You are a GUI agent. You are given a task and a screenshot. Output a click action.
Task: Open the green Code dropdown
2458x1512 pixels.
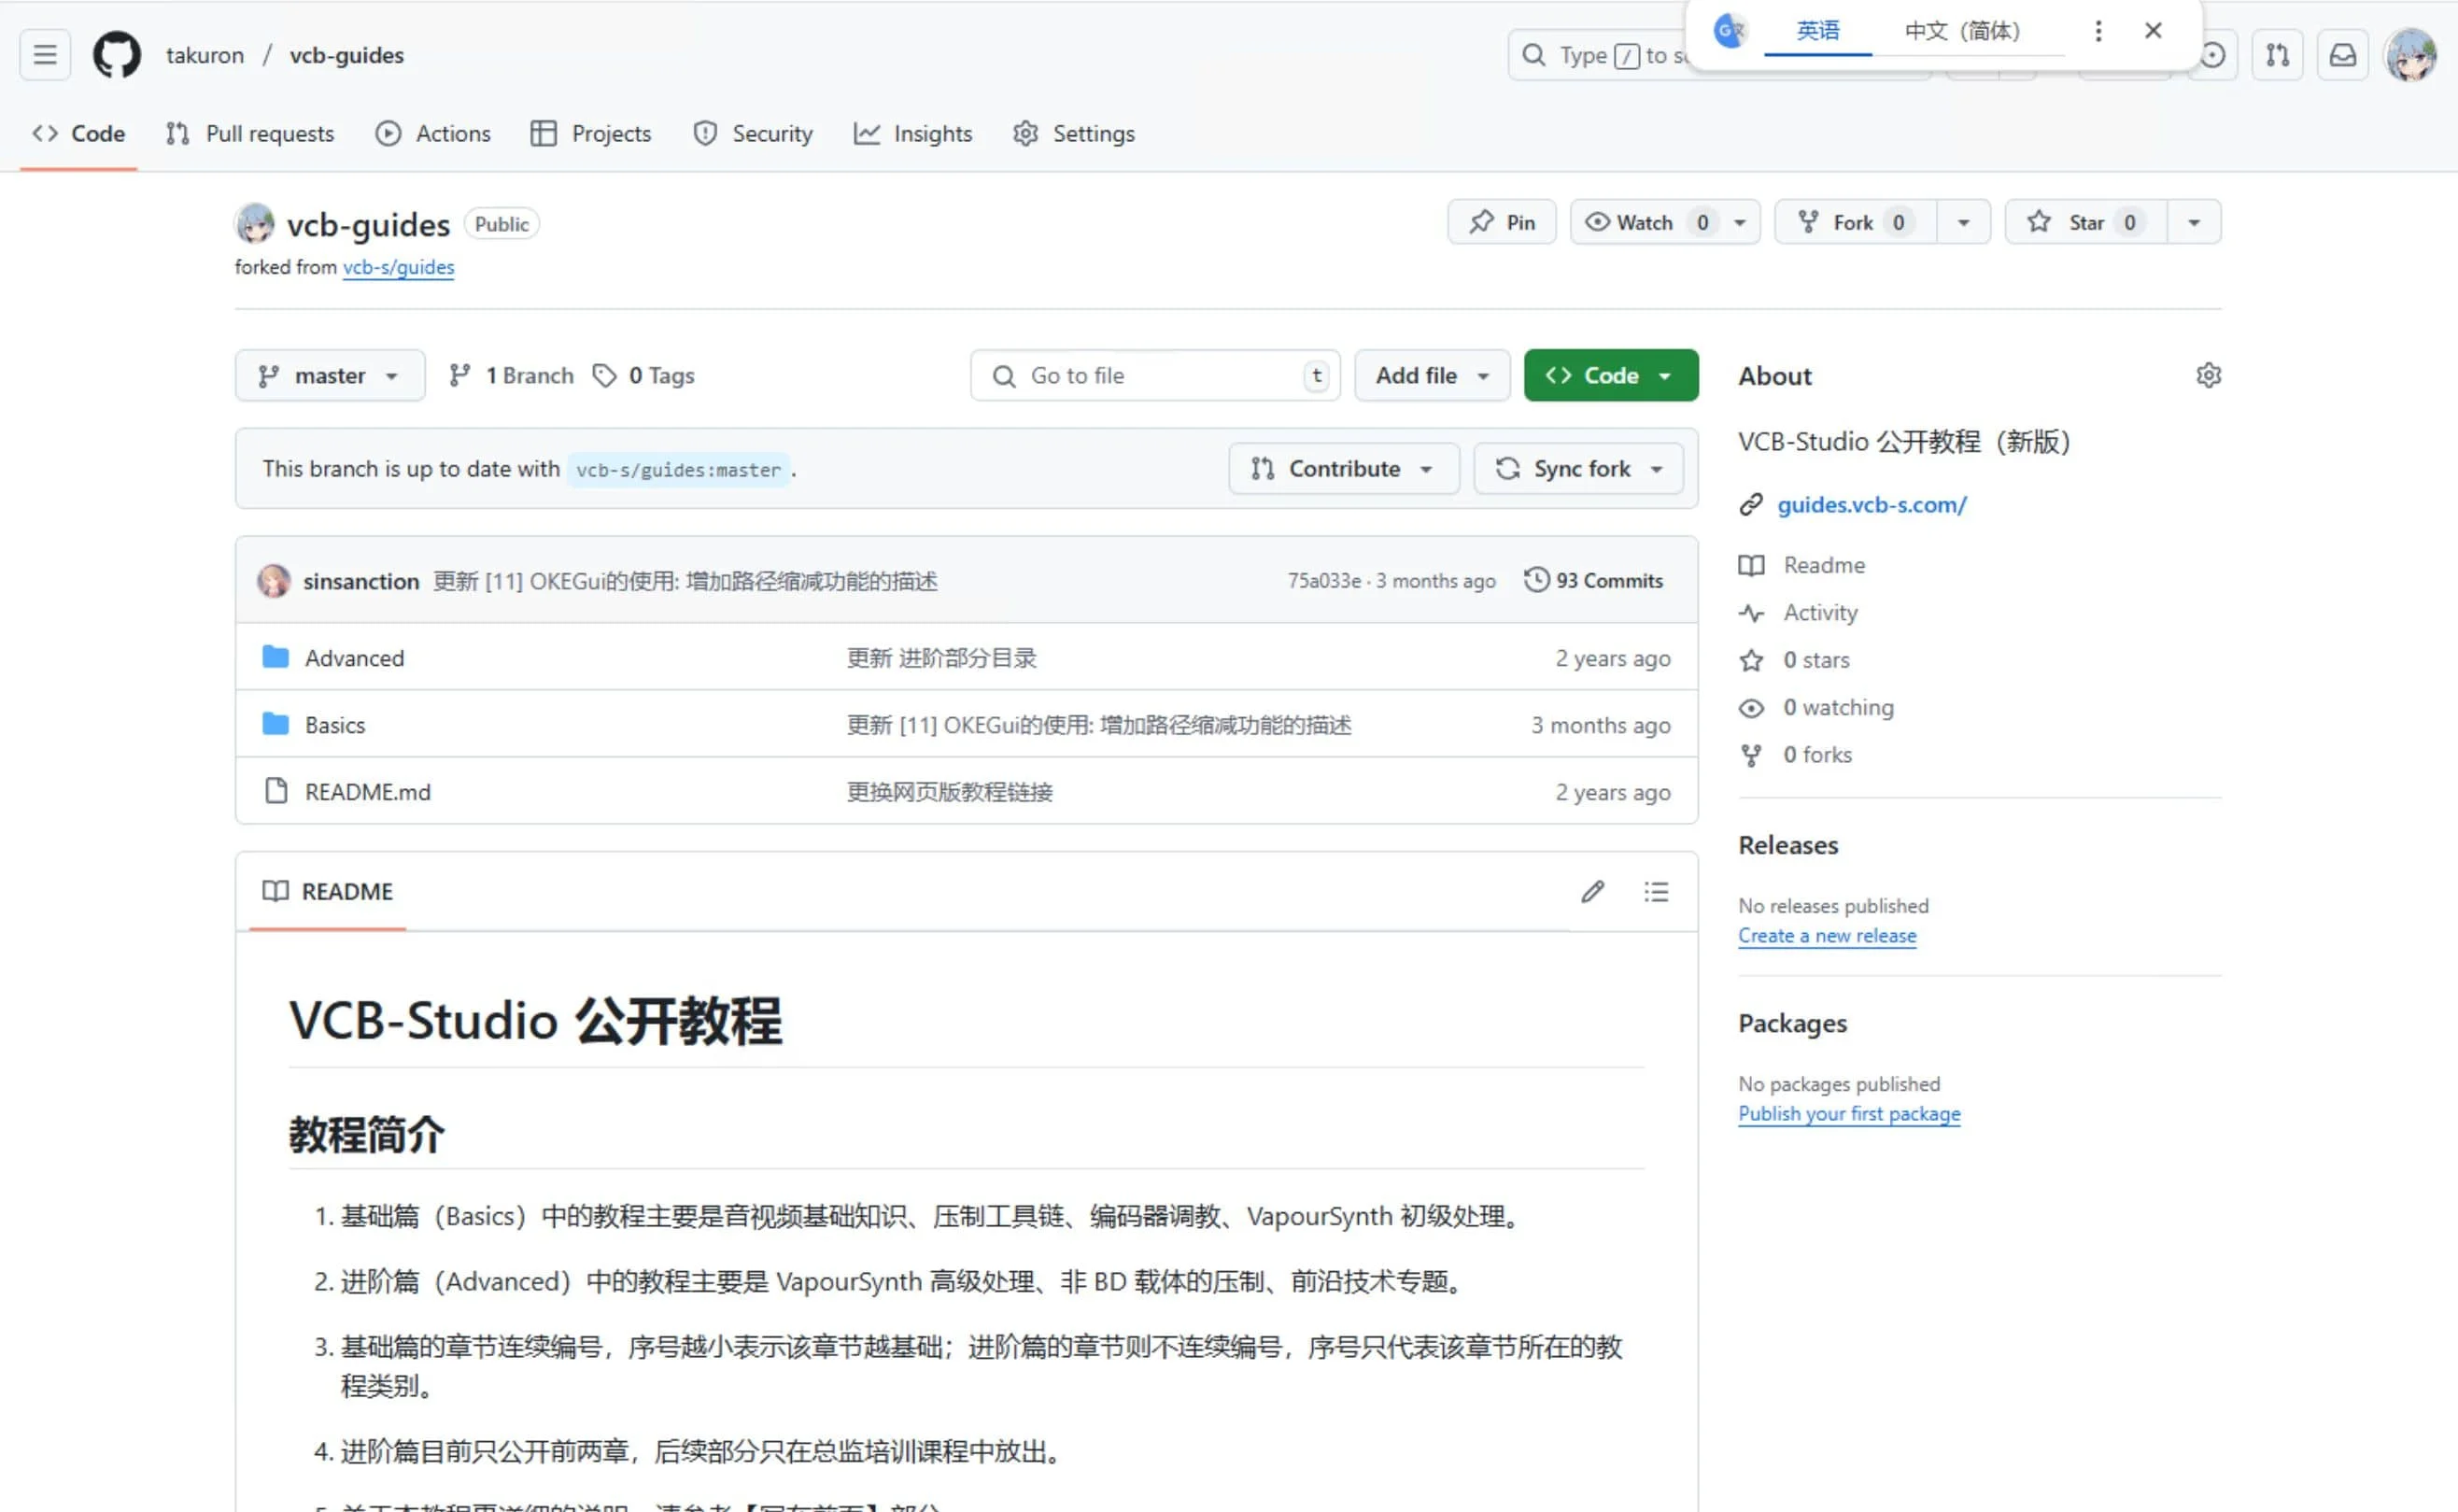point(1610,376)
